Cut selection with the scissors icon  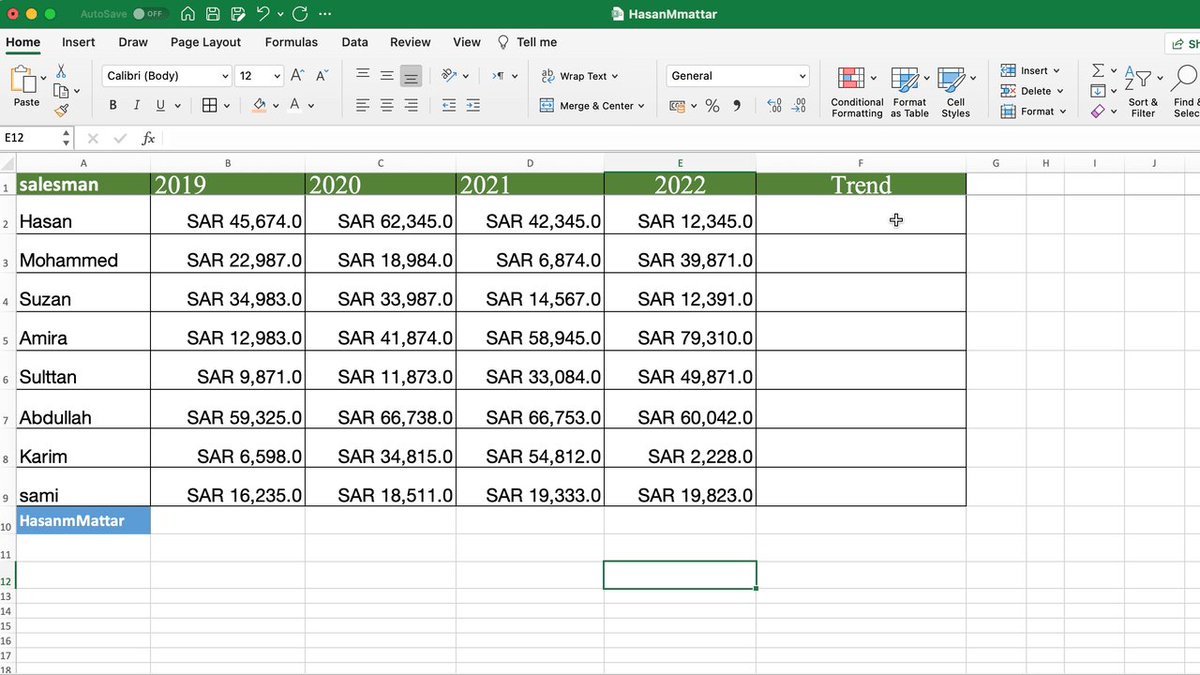tap(61, 71)
